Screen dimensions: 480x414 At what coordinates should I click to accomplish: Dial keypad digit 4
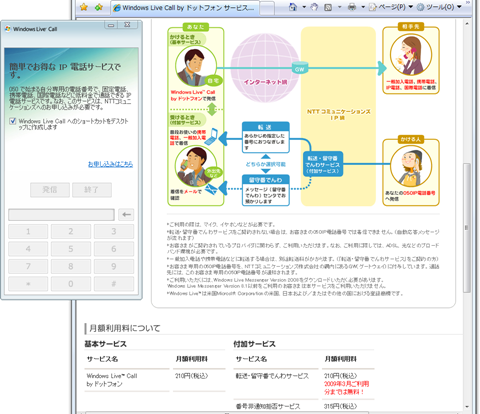coord(28,249)
